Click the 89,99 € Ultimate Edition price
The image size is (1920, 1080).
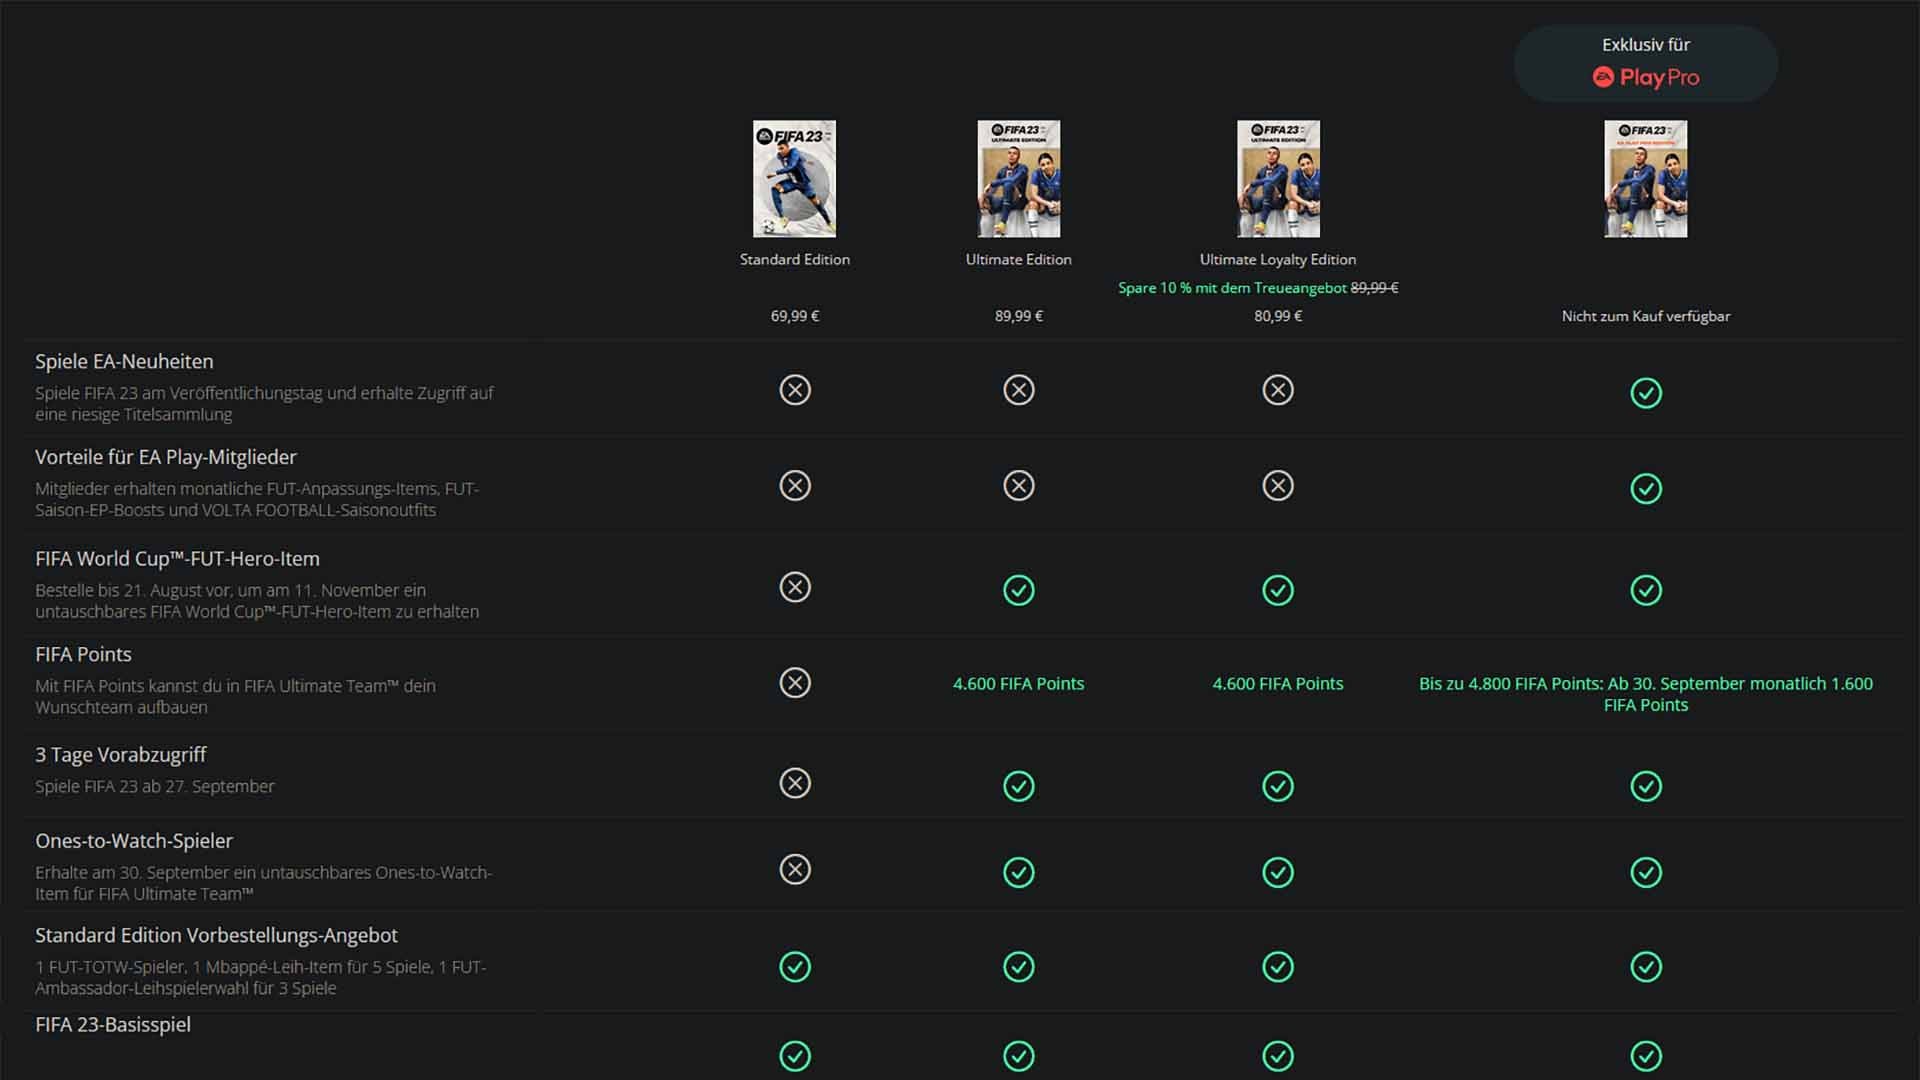click(1019, 316)
